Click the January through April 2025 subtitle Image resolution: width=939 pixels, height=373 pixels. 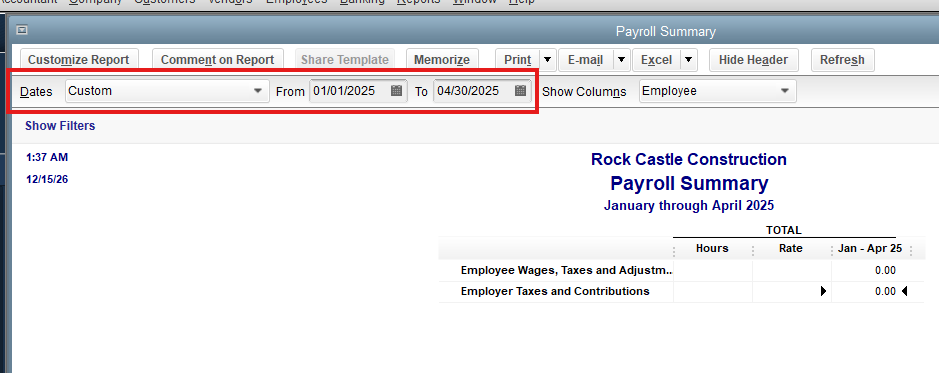point(689,205)
